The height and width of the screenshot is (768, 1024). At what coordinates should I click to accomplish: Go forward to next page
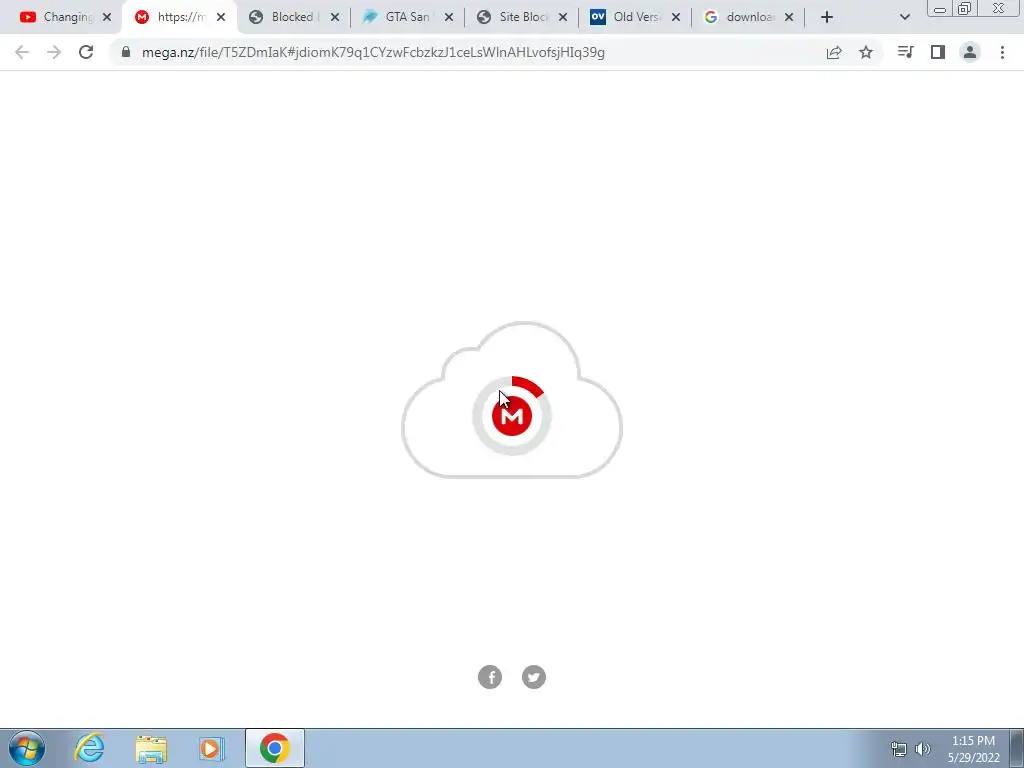54,52
